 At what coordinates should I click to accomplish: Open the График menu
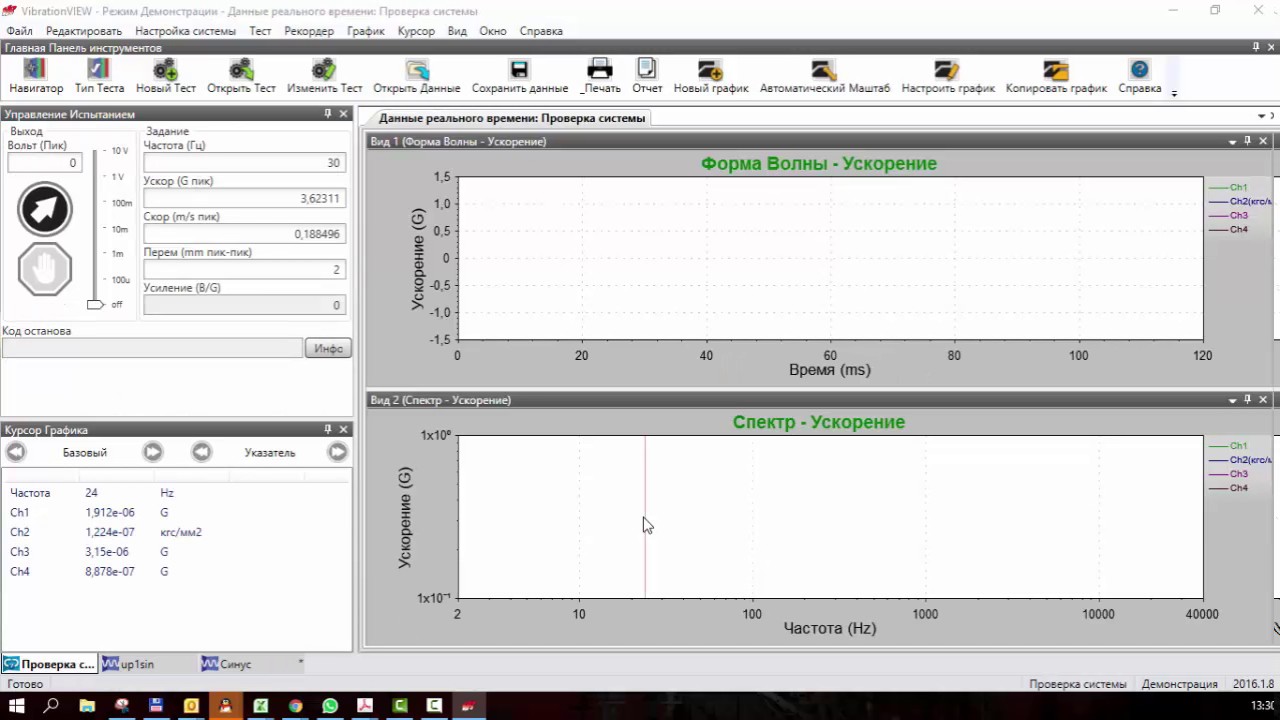[366, 31]
